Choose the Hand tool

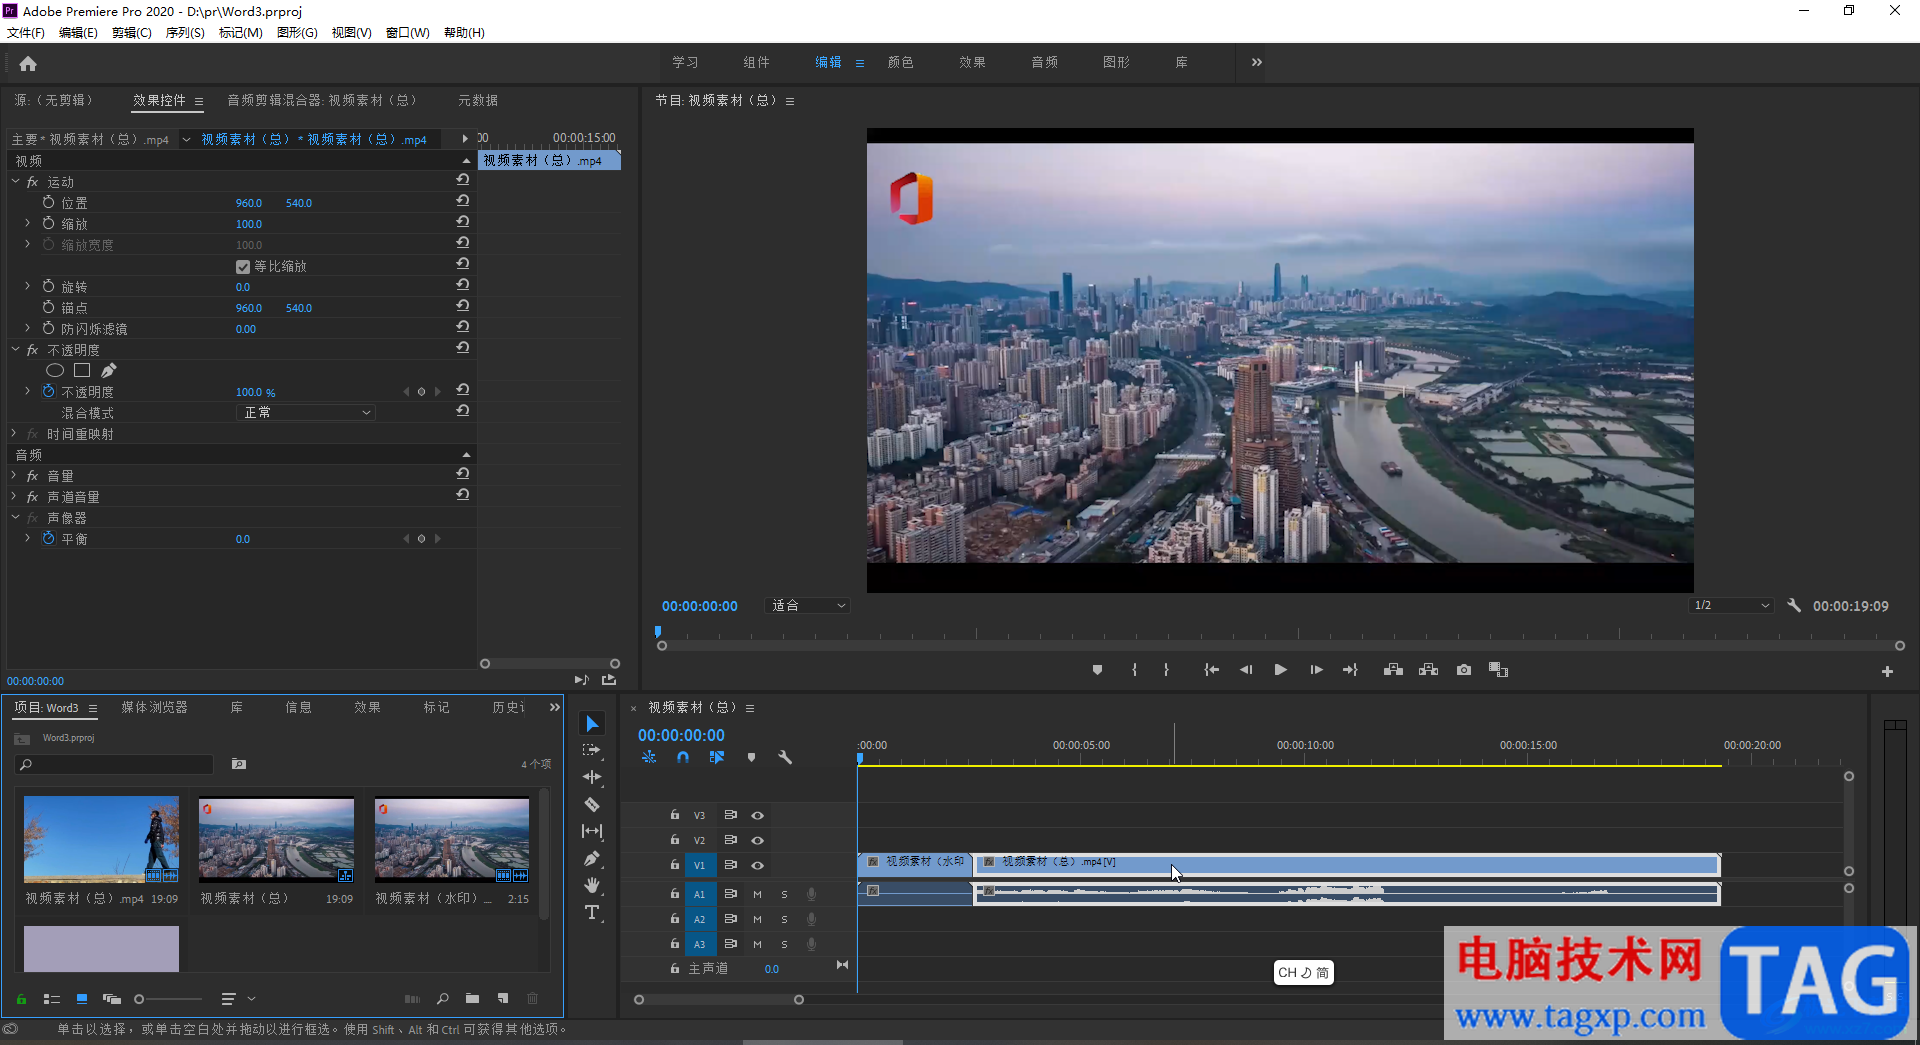tap(592, 885)
